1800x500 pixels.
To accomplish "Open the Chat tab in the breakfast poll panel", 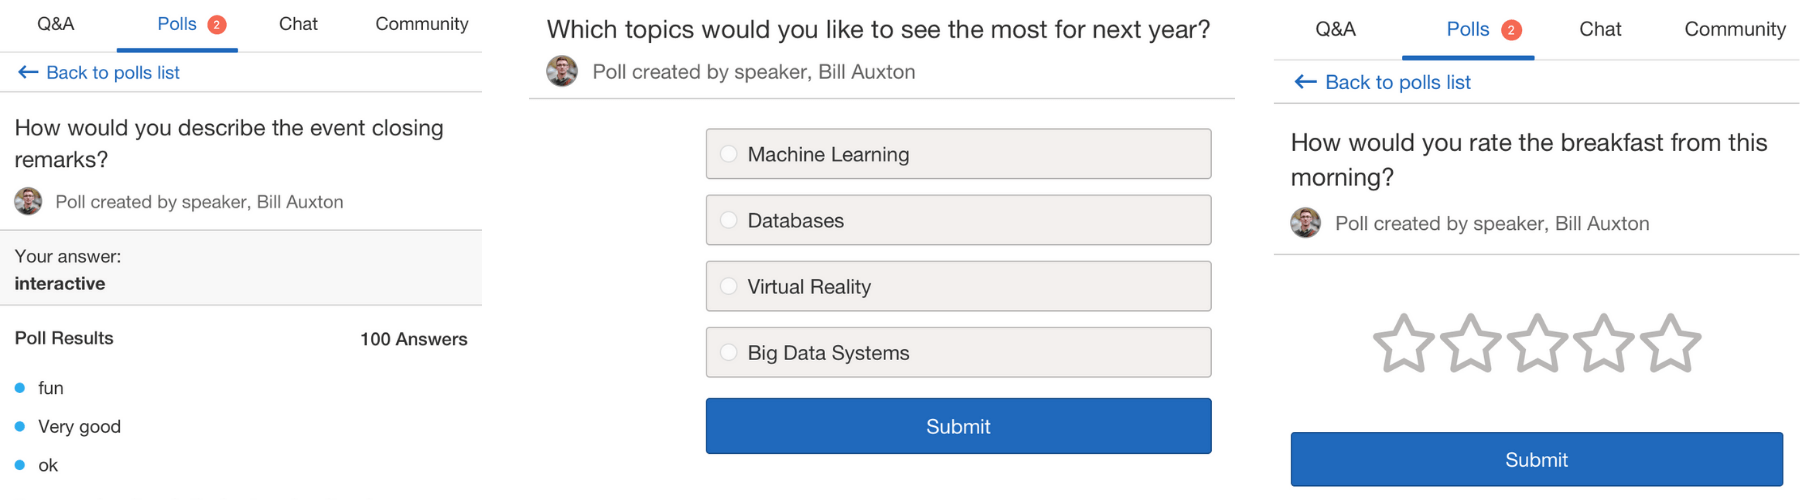I will [x=1600, y=30].
